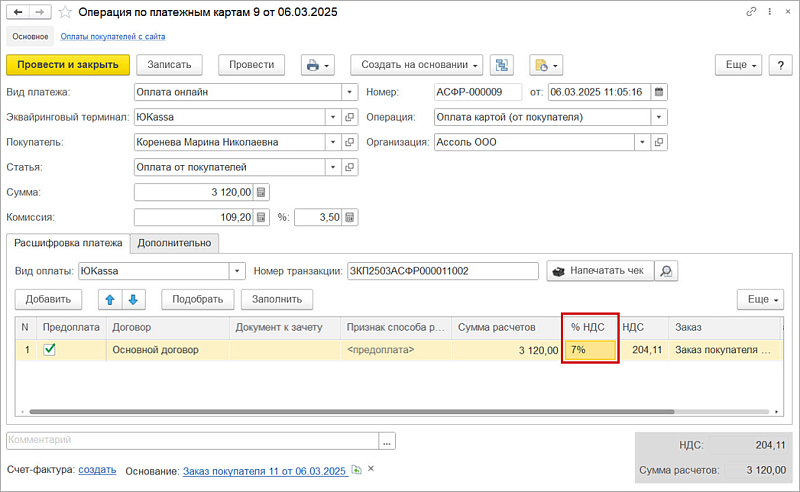Toggle the Предоплата checkbox in row 1
The width and height of the screenshot is (800, 492).
coord(49,350)
